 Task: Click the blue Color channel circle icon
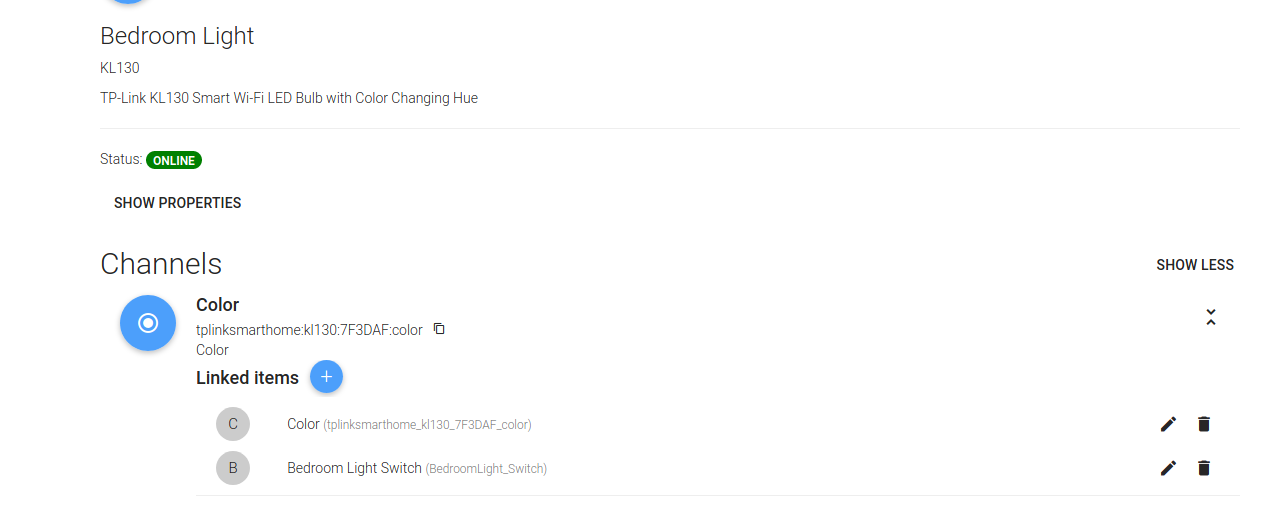[148, 323]
